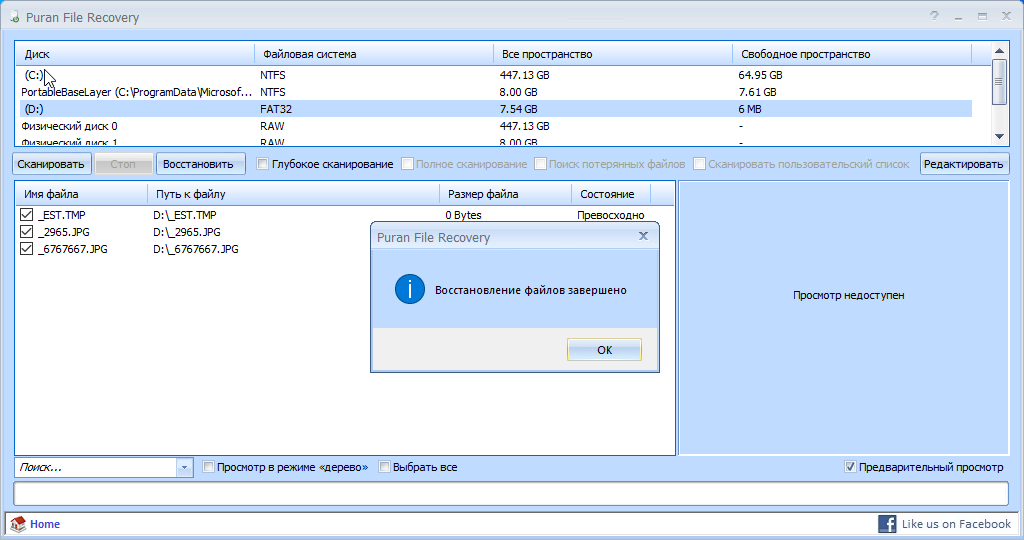1024x540 pixels.
Task: Click the 0 Bytes size cell
Action: pos(464,215)
